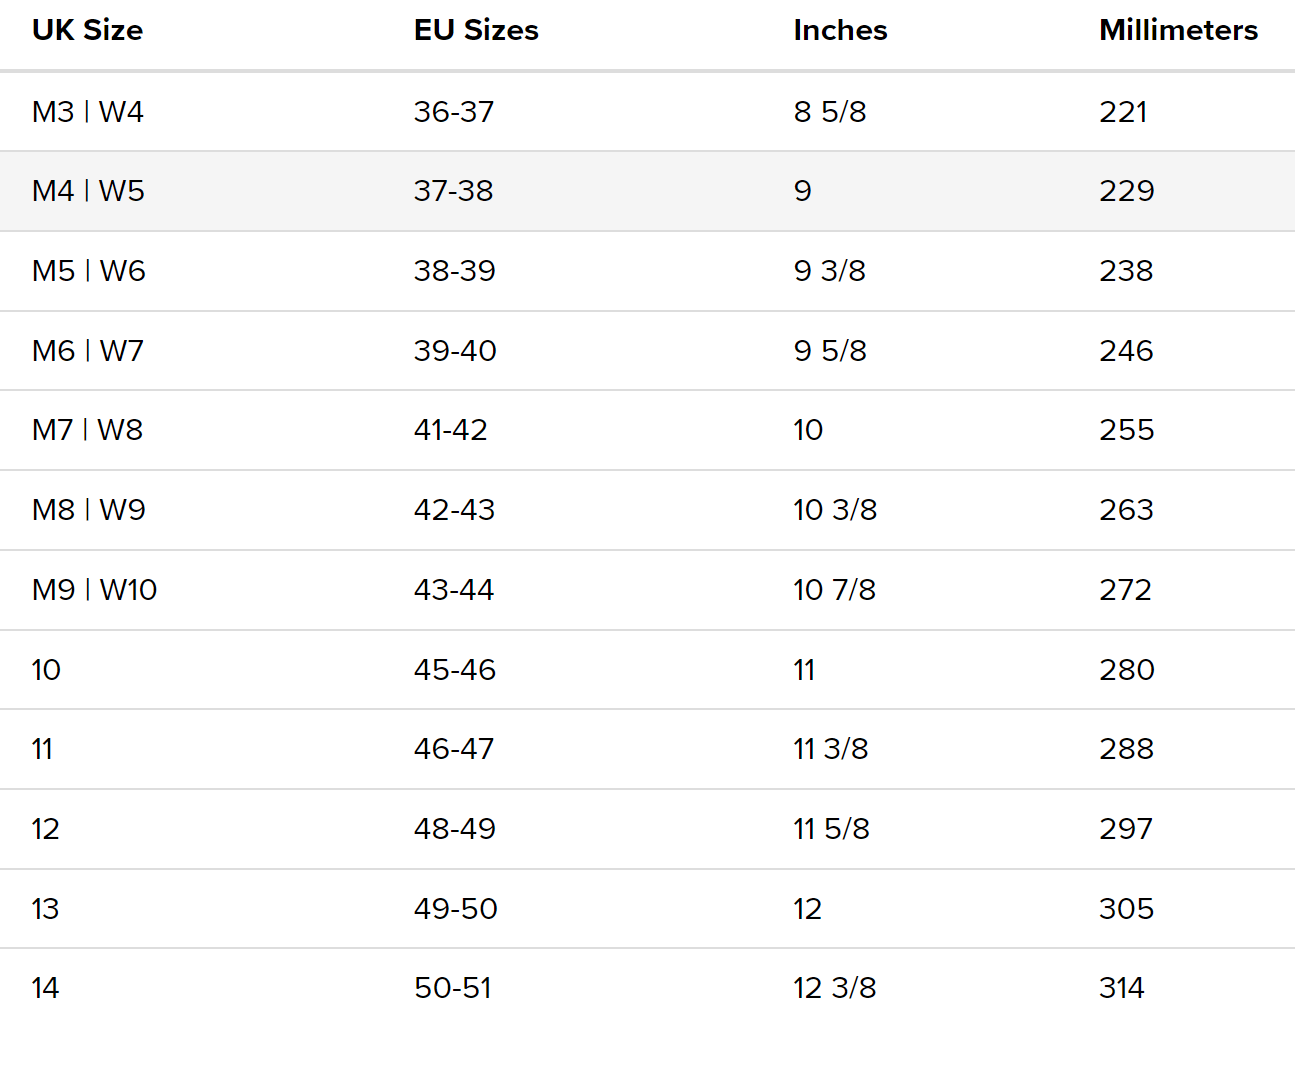The image size is (1295, 1072).
Task: Click the 45-46 EU size cell
Action: coord(455,670)
